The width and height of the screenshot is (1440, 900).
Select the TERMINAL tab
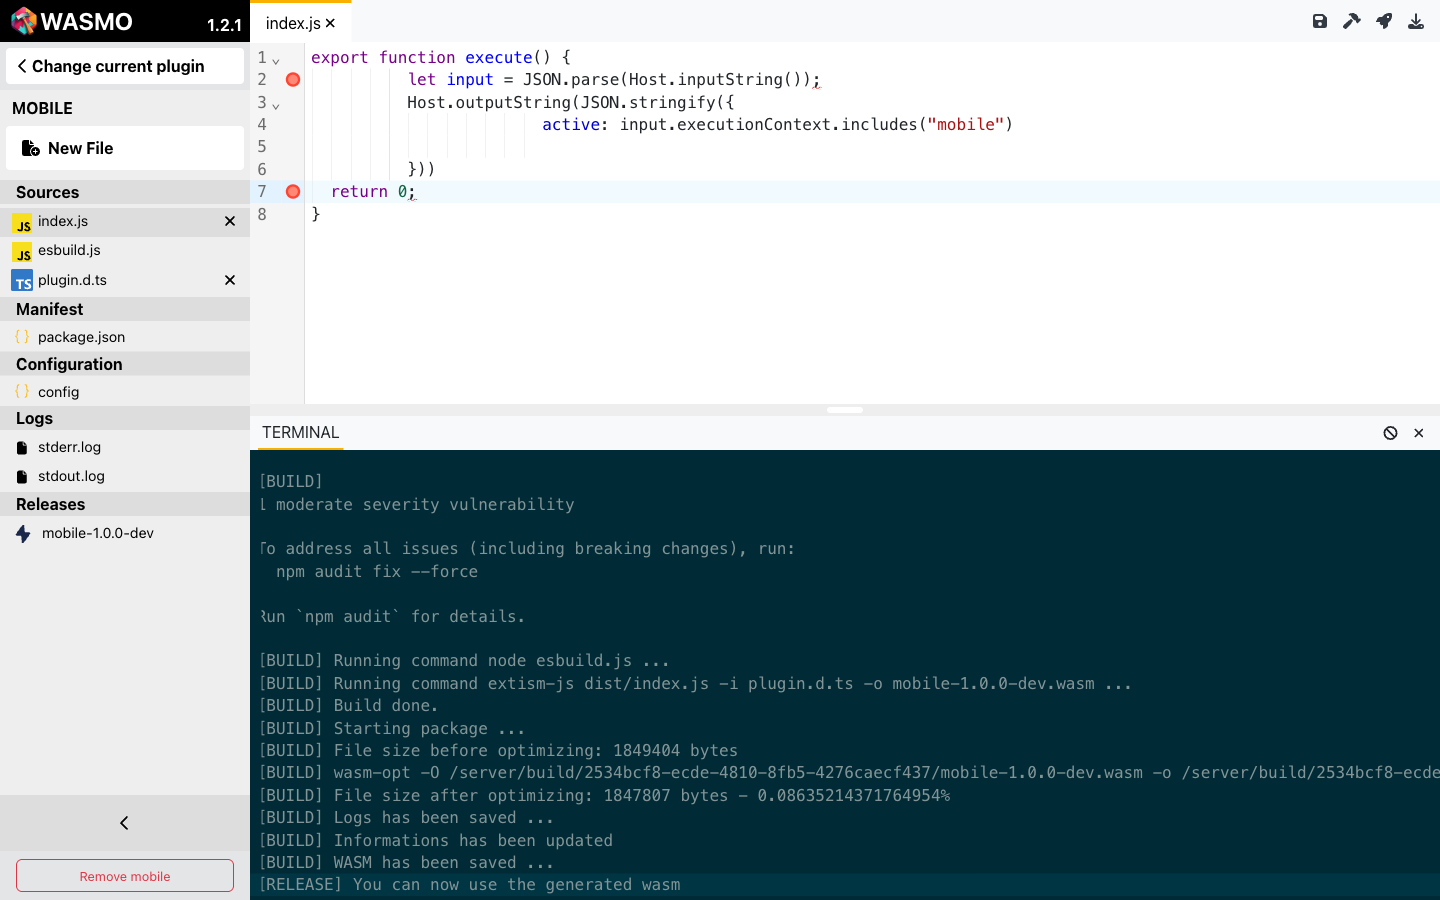pyautogui.click(x=300, y=433)
